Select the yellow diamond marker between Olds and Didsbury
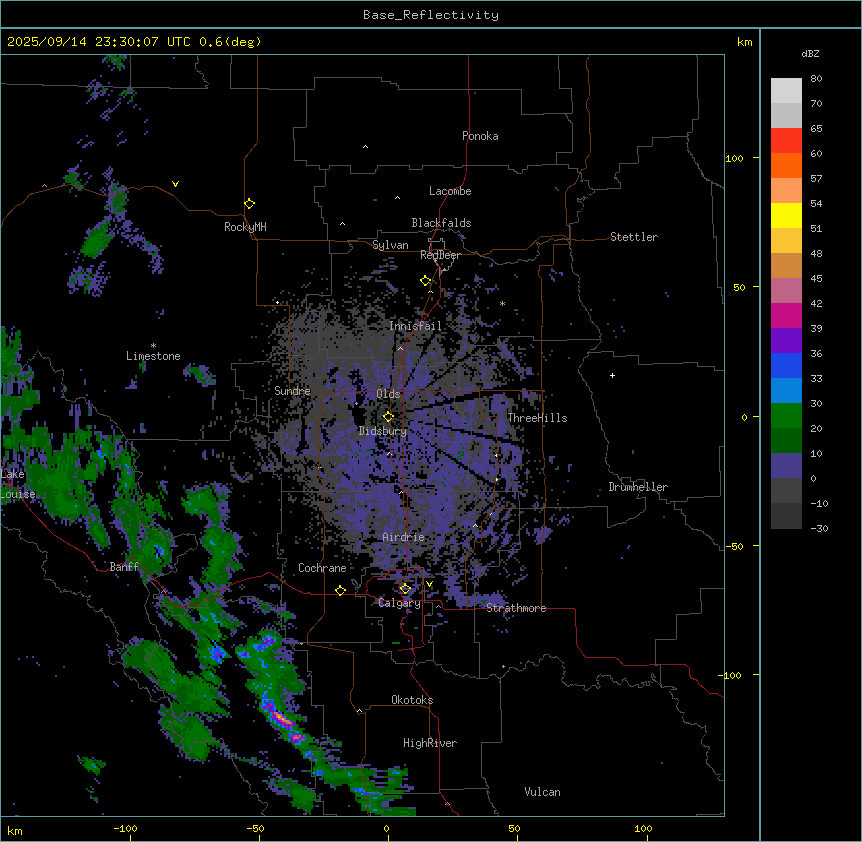Screen dimensions: 862x842 click(x=388, y=417)
